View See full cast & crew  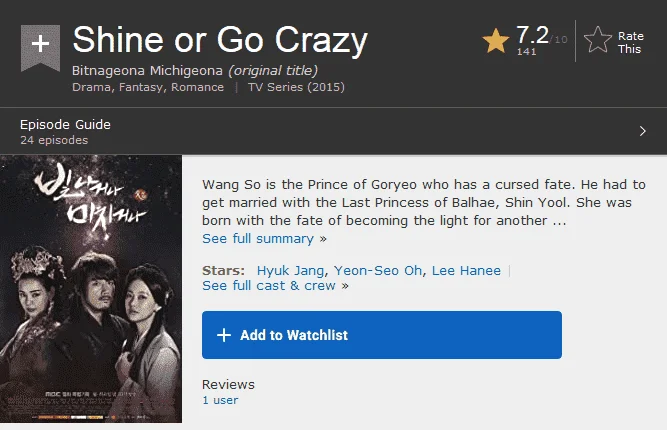click(275, 286)
